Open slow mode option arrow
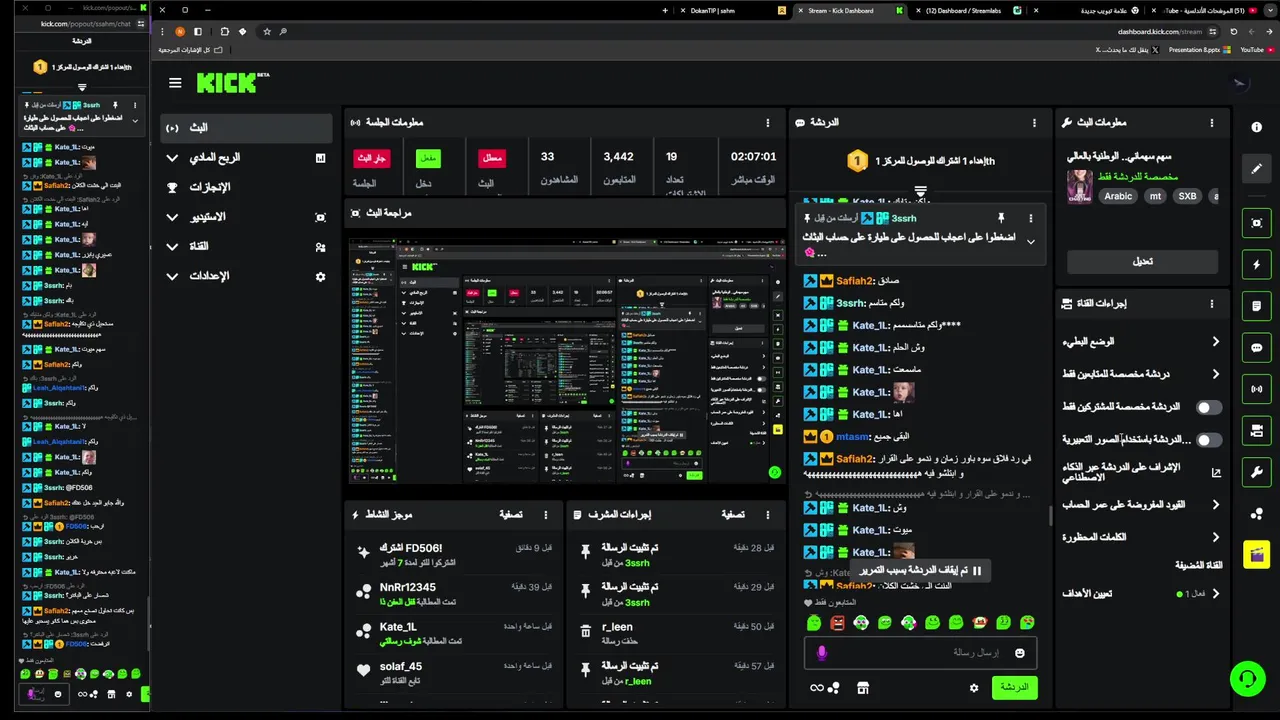 click(1216, 341)
